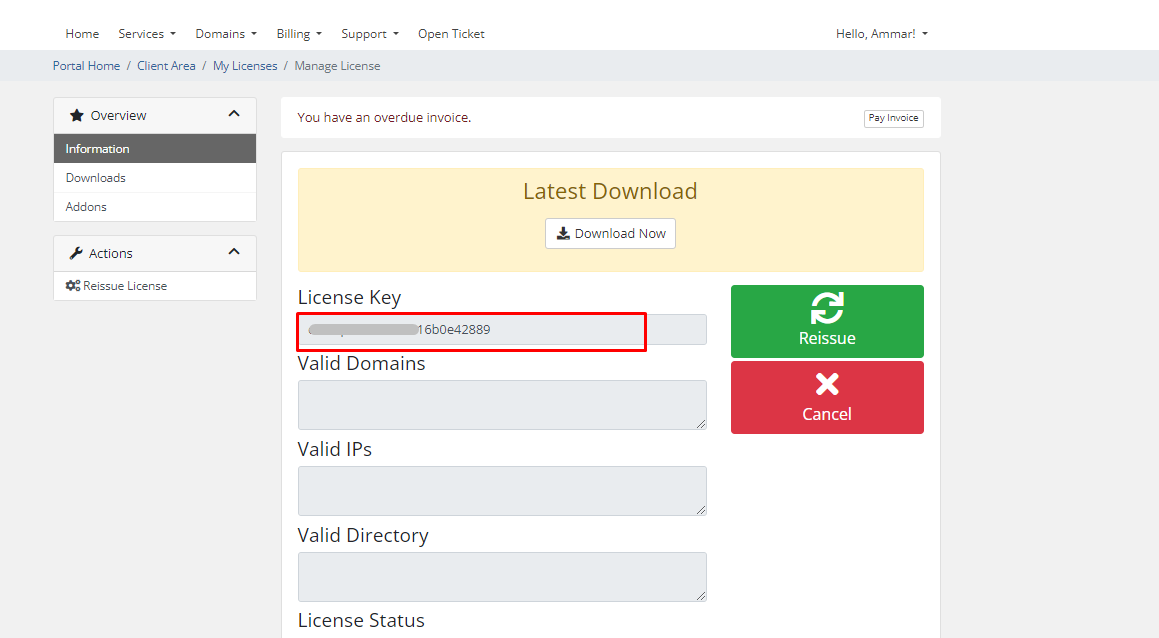Open the Support dropdown menu
The width and height of the screenshot is (1159, 638).
pos(370,34)
